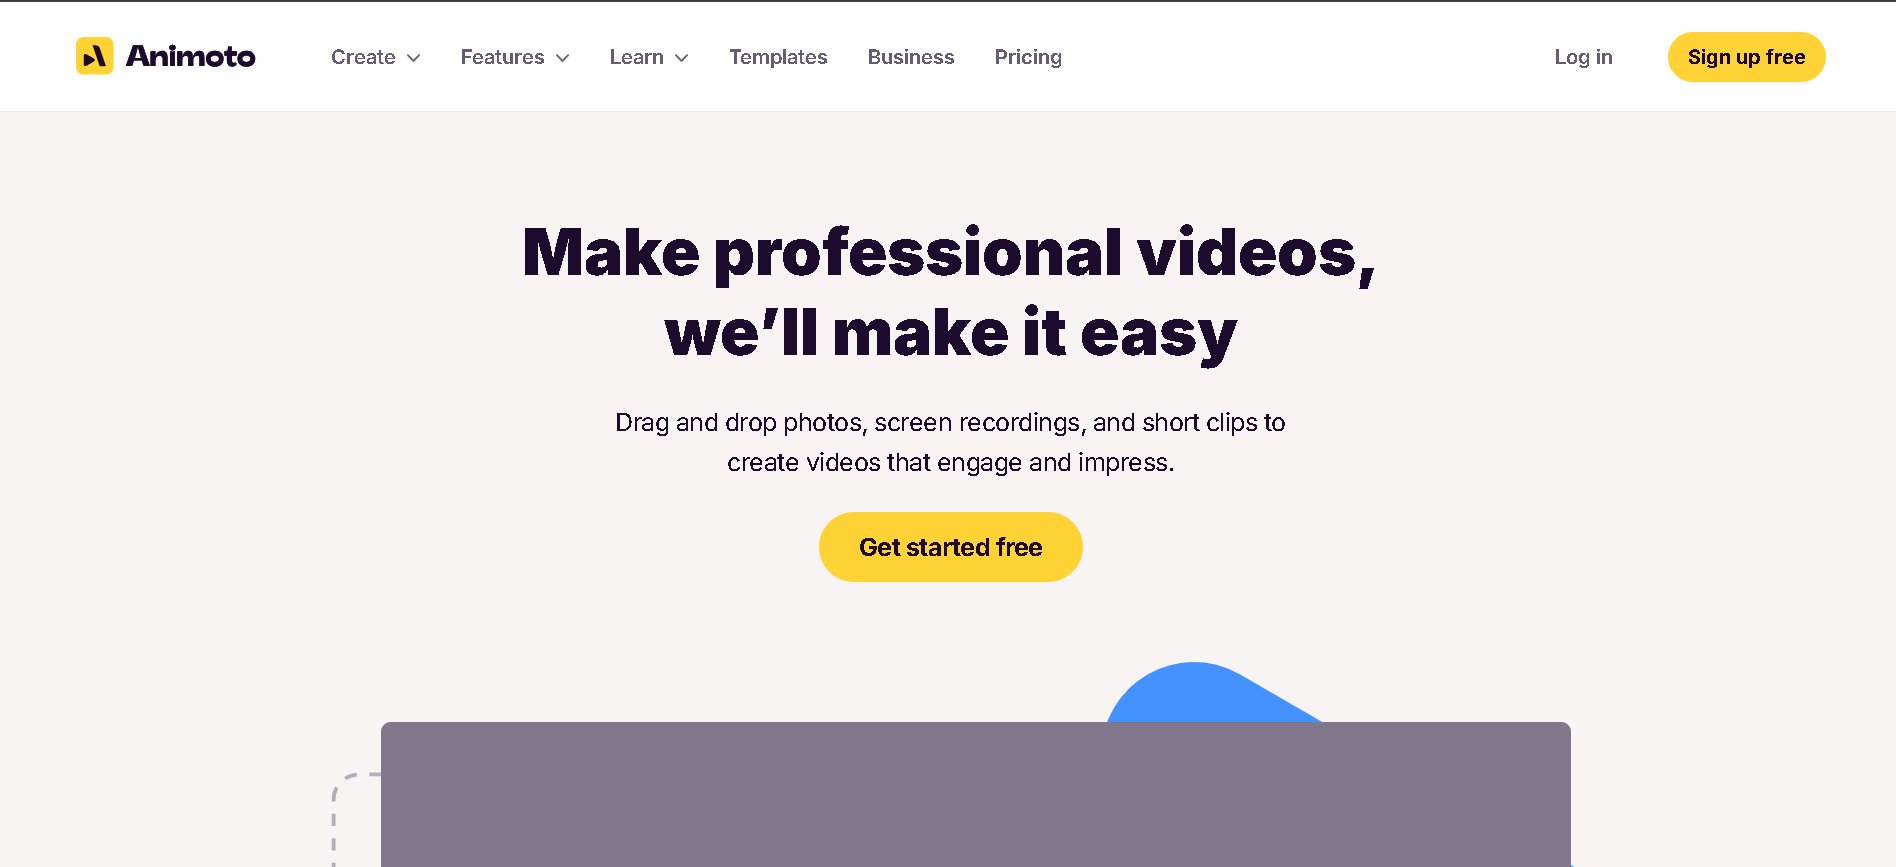This screenshot has width=1896, height=867.
Task: Click the chevron next to Create
Action: pos(413,58)
